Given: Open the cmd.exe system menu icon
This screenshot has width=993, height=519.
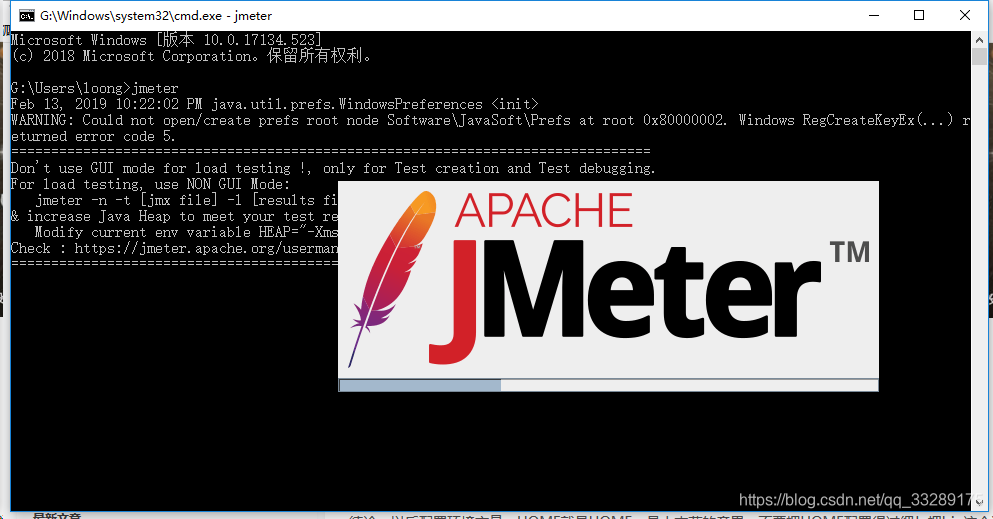Looking at the screenshot, I should click(27, 15).
